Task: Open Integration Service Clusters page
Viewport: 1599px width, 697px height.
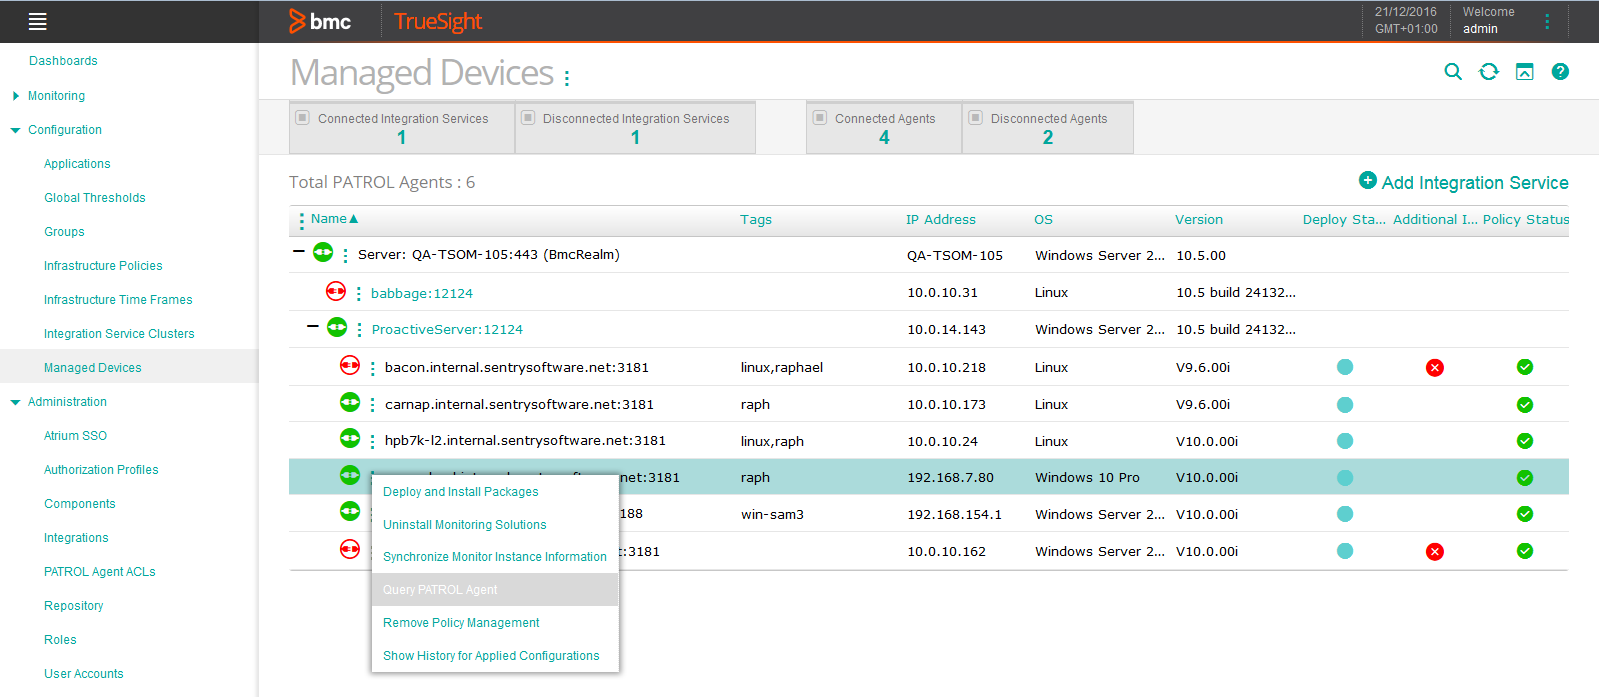Action: click(x=119, y=334)
